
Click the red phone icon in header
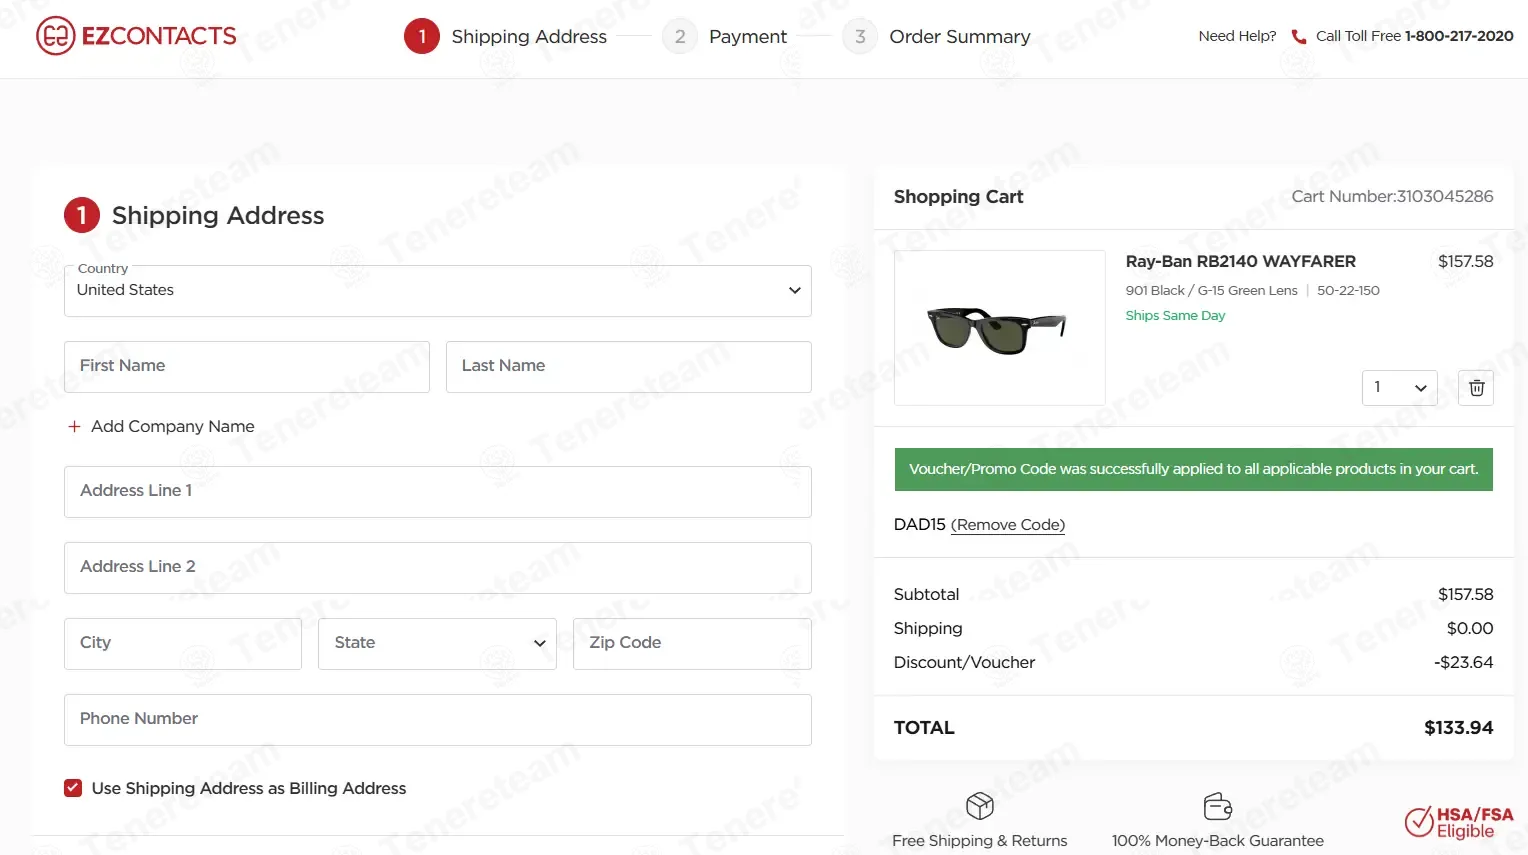coord(1299,37)
